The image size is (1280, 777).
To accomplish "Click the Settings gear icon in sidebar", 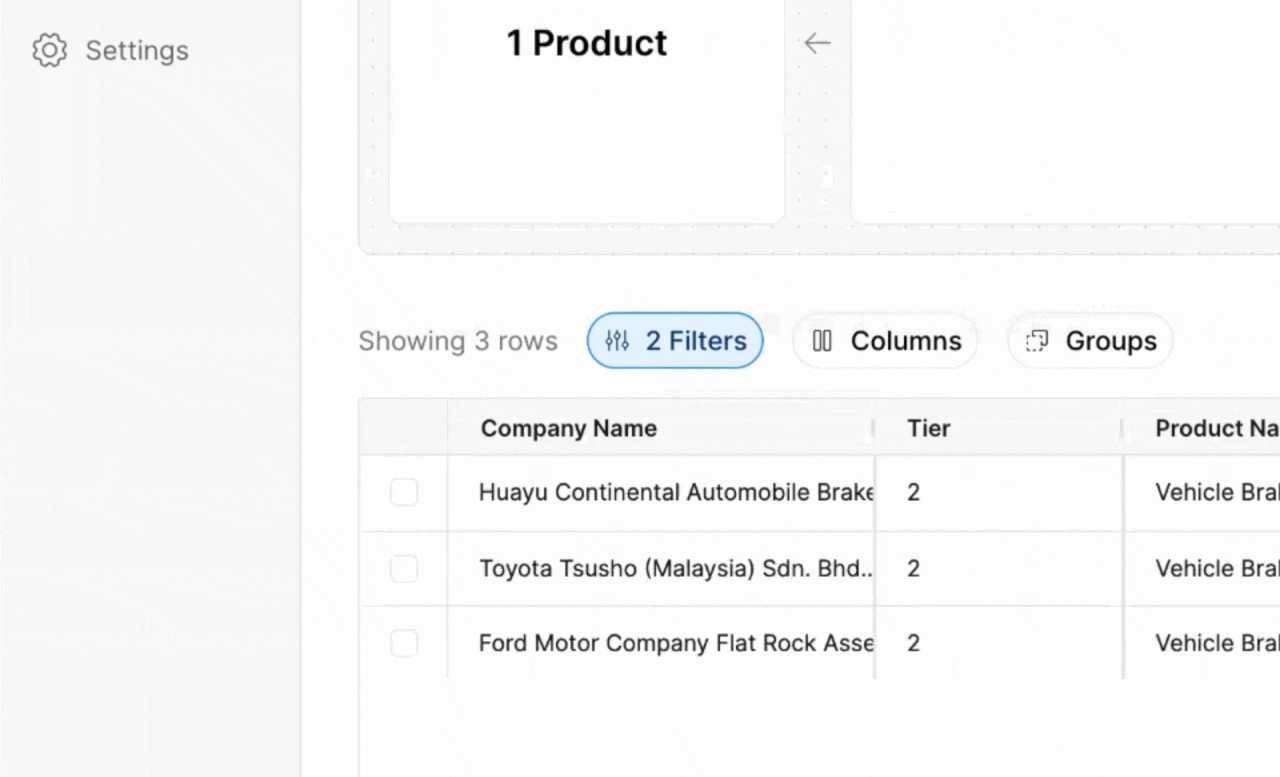I will tap(49, 50).
